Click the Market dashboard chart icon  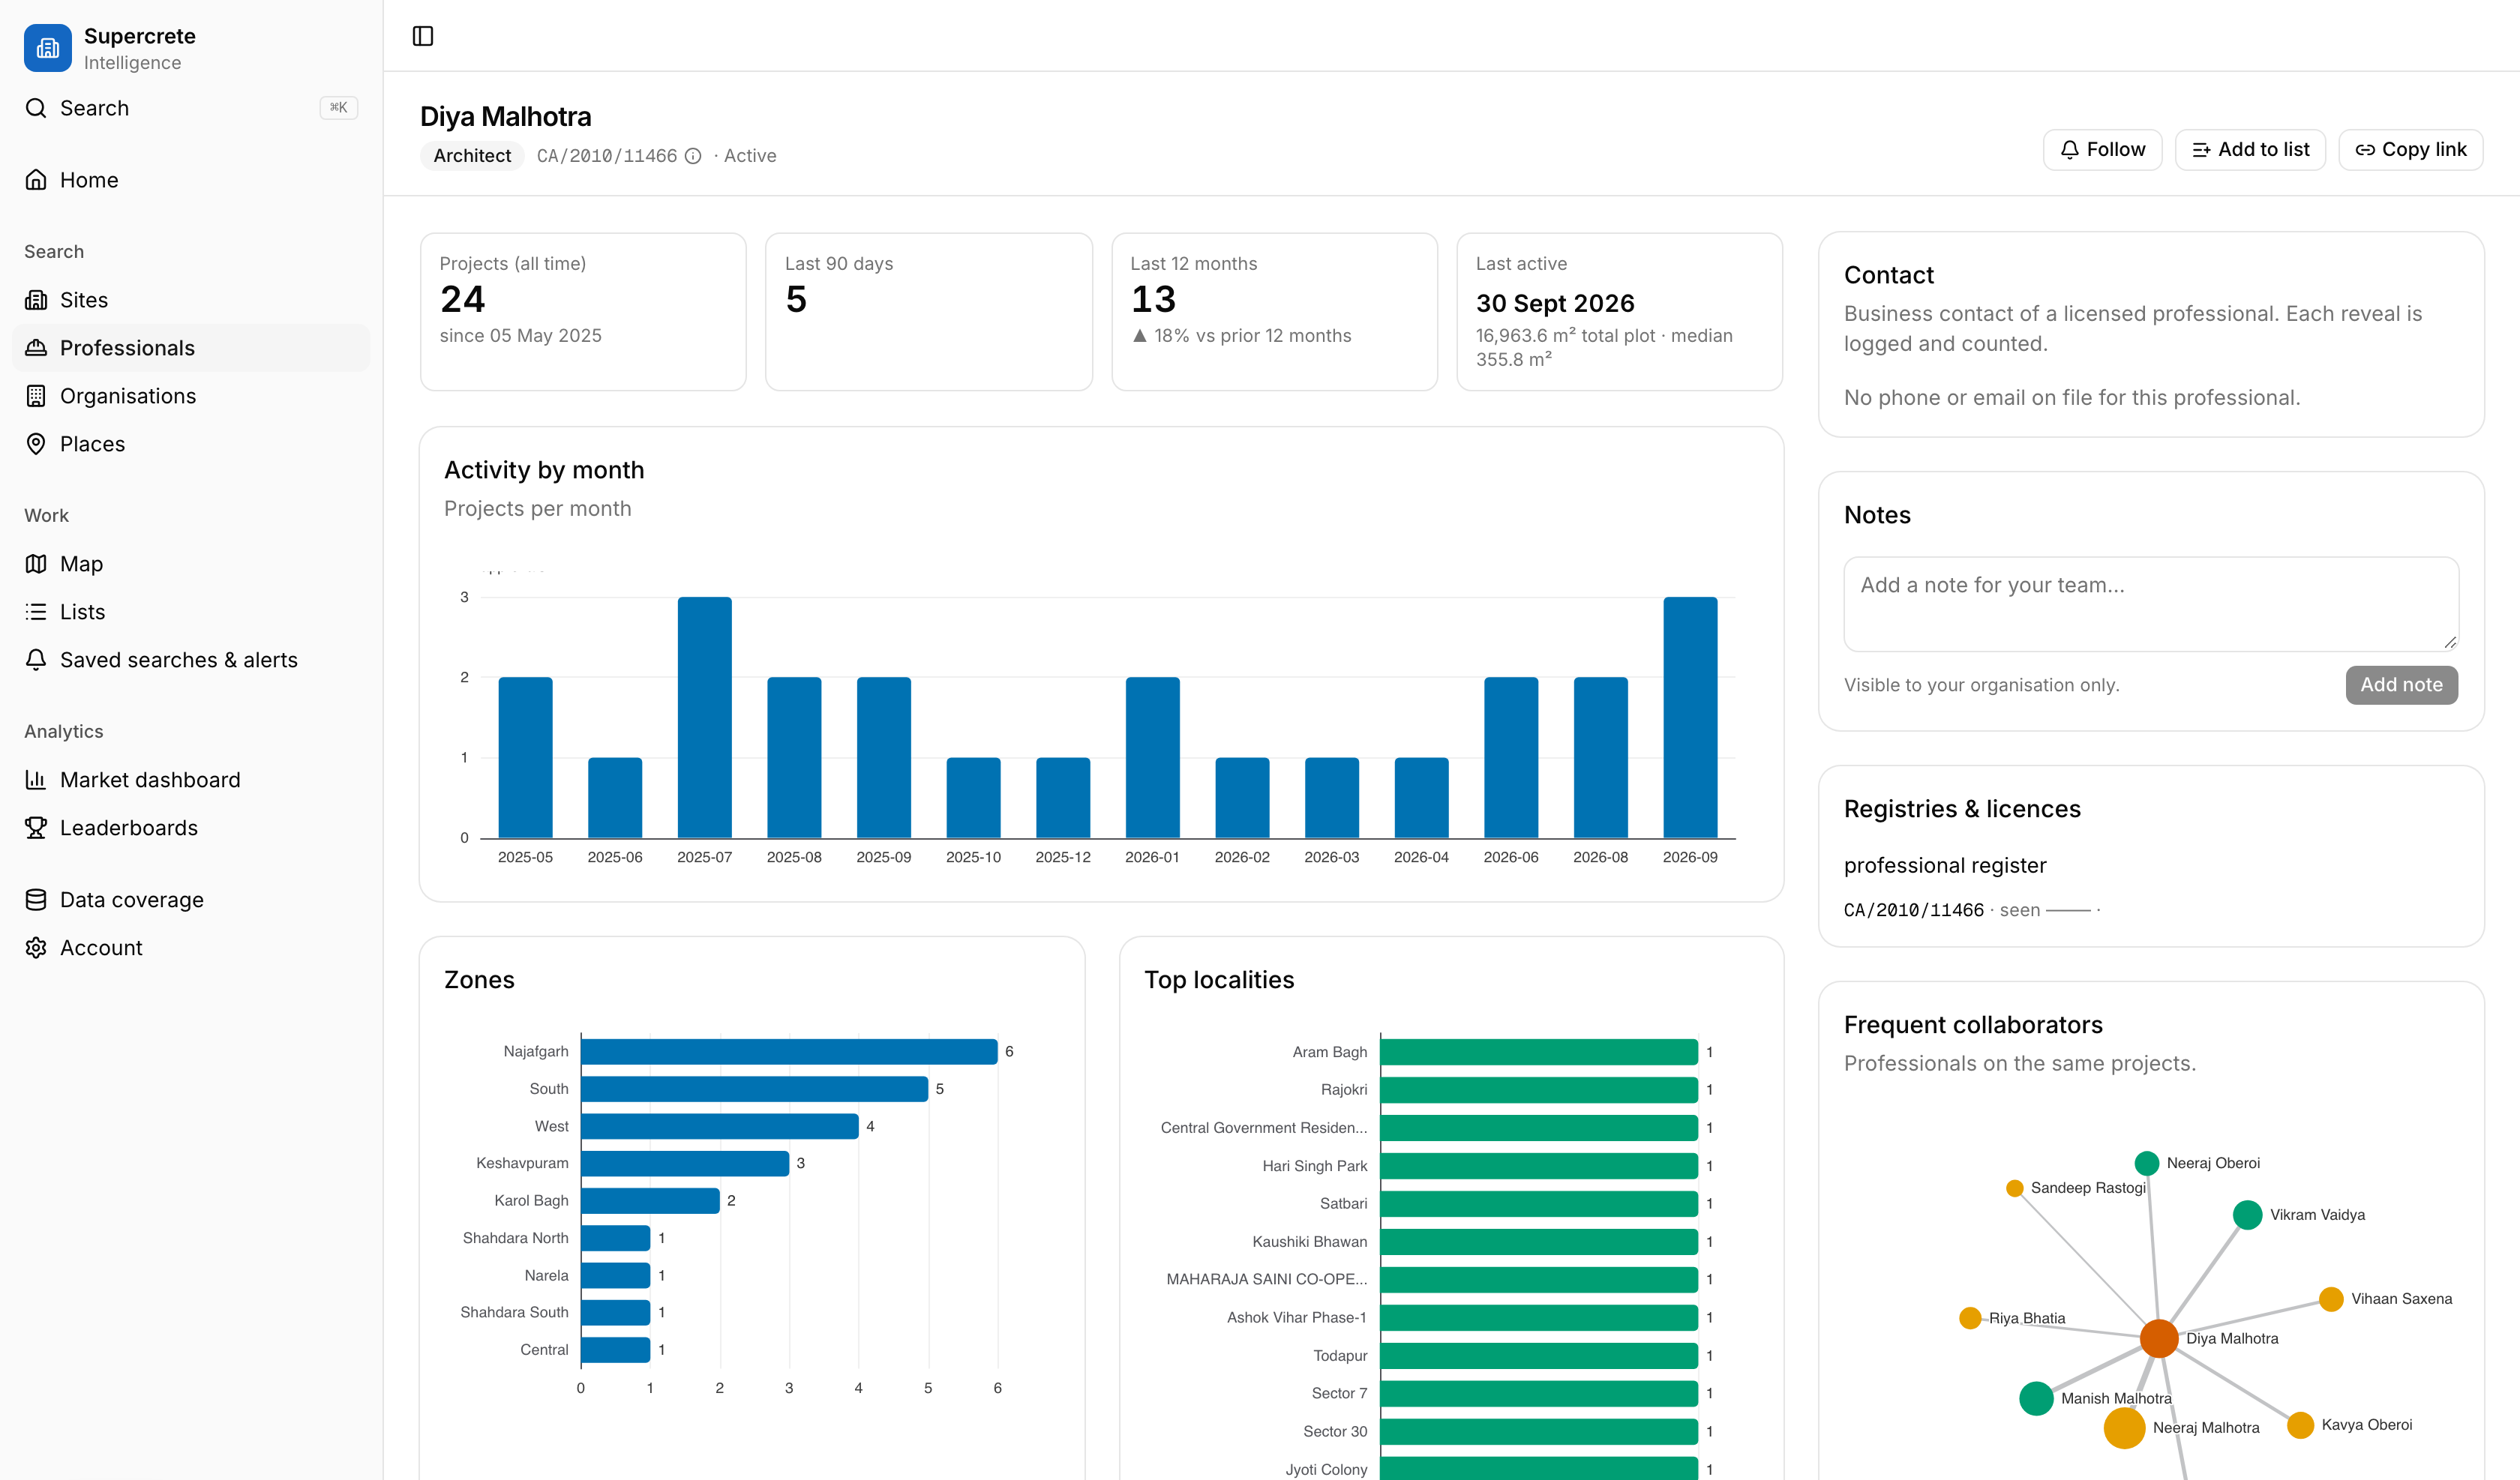(x=36, y=780)
